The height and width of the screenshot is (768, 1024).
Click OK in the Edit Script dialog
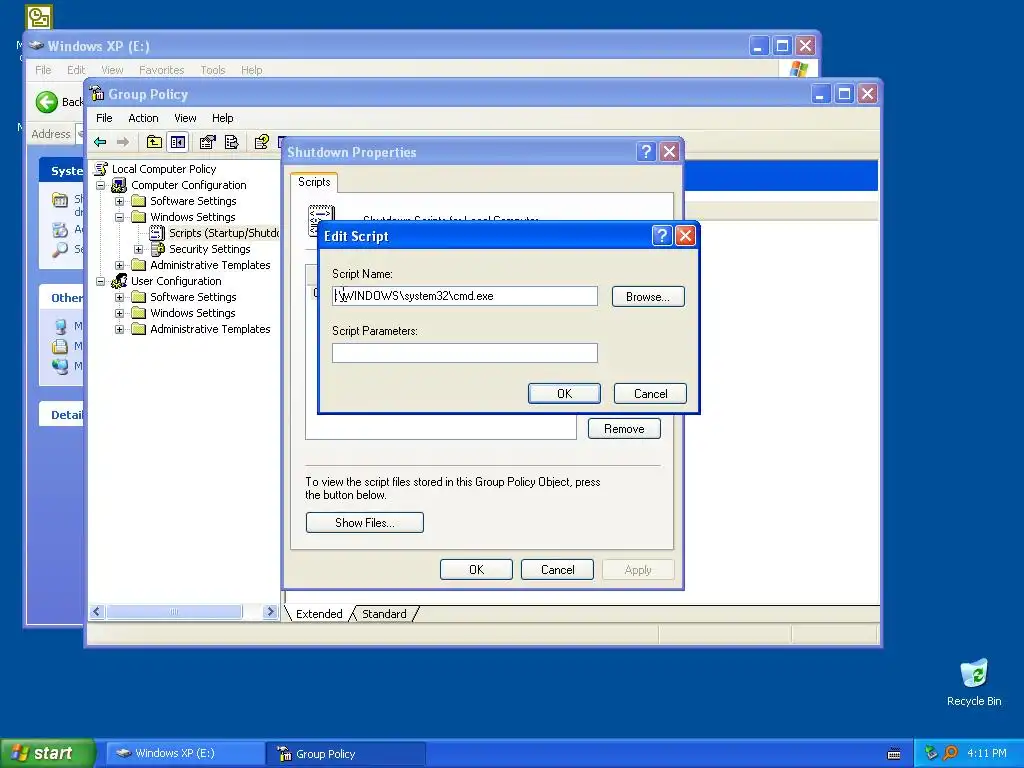tap(564, 394)
